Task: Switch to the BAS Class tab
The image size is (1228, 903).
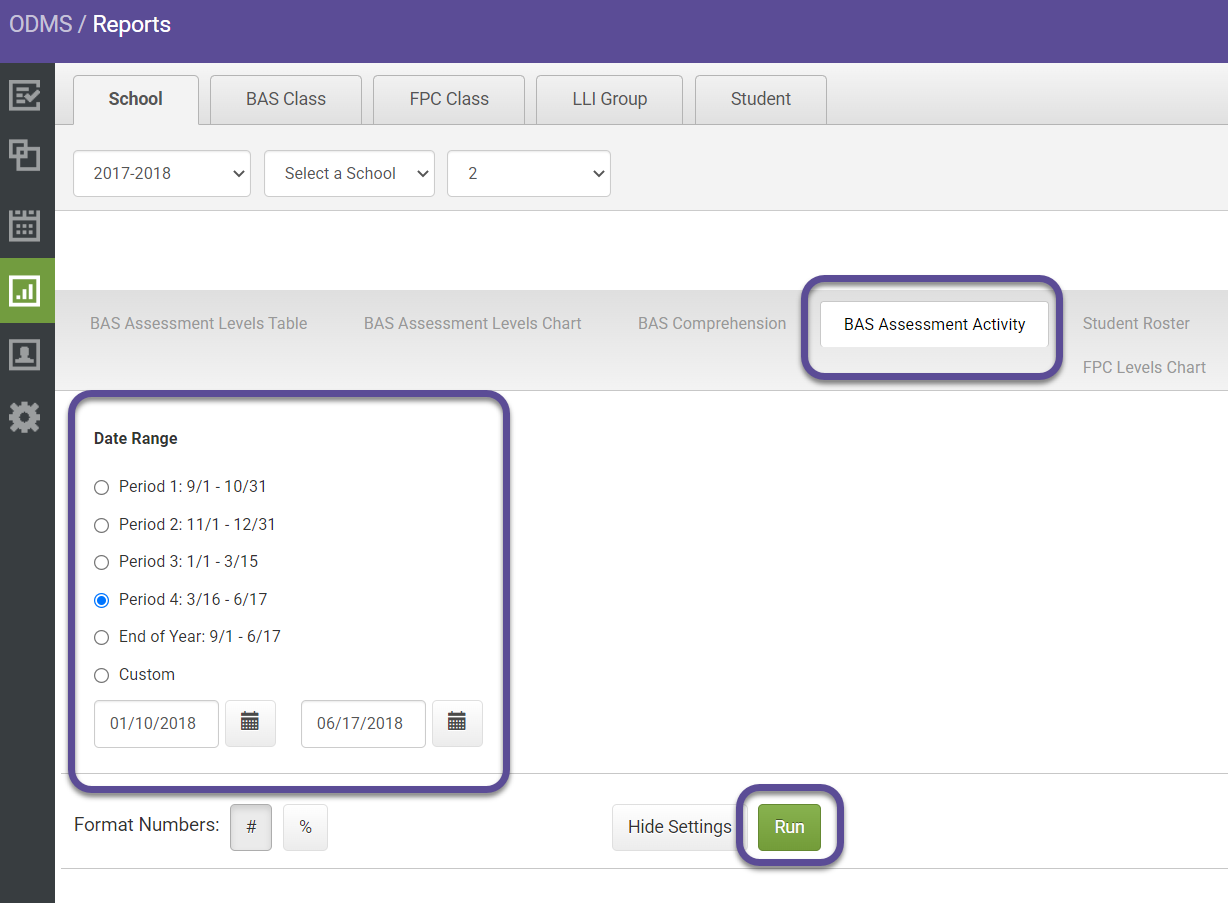Action: coord(285,99)
